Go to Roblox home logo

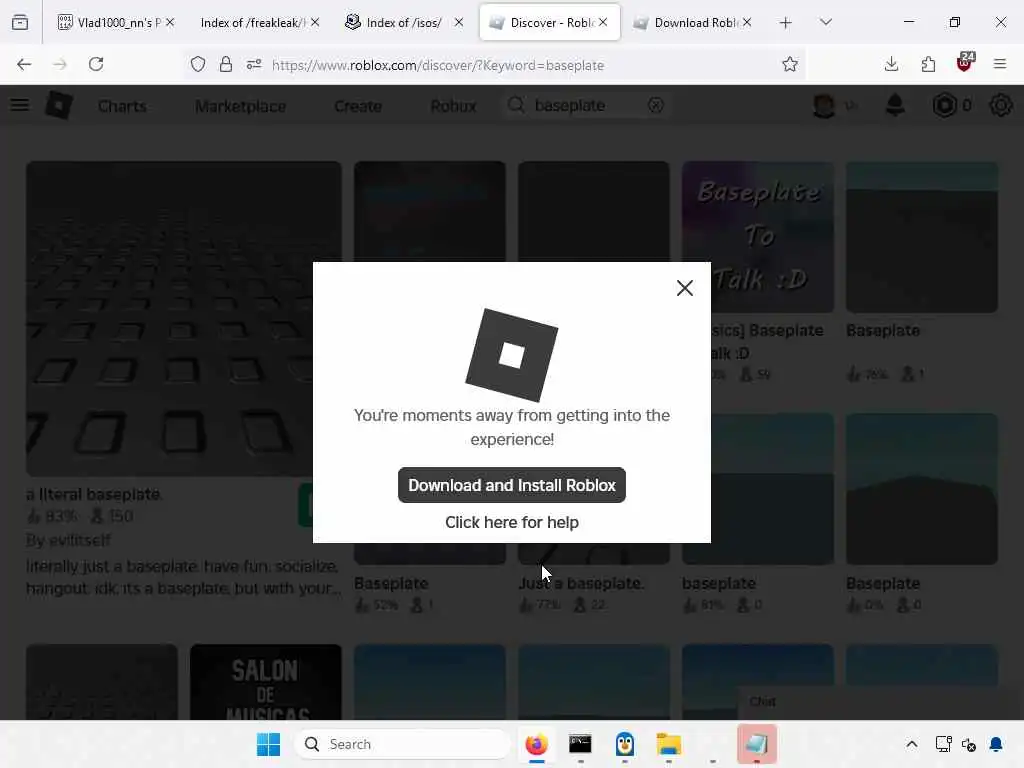tap(59, 105)
